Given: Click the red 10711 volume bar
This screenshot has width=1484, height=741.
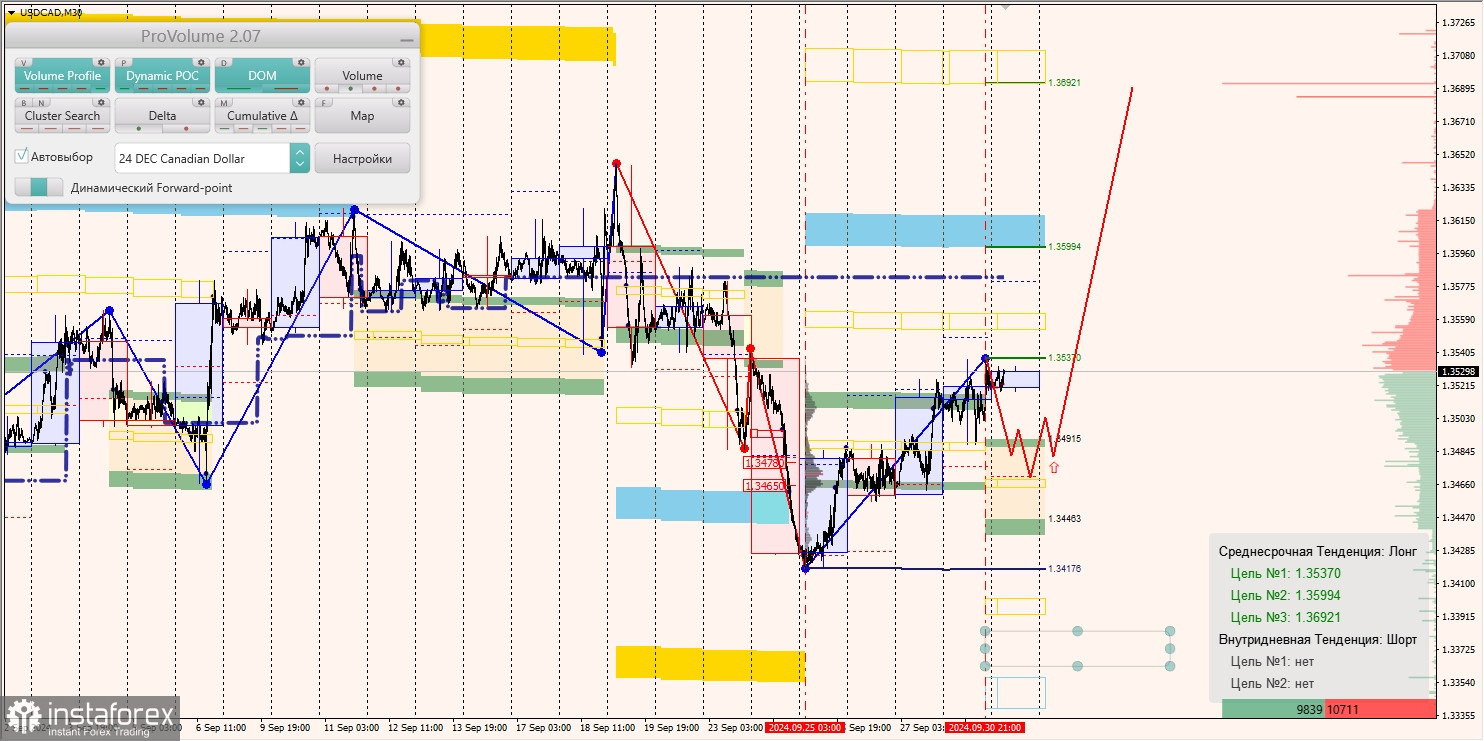Looking at the screenshot, I should pyautogui.click(x=1381, y=709).
